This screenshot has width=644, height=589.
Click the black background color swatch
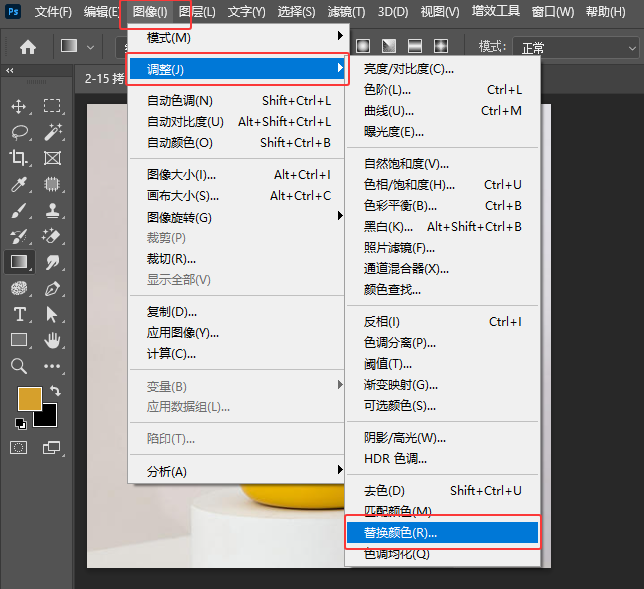[x=48, y=418]
